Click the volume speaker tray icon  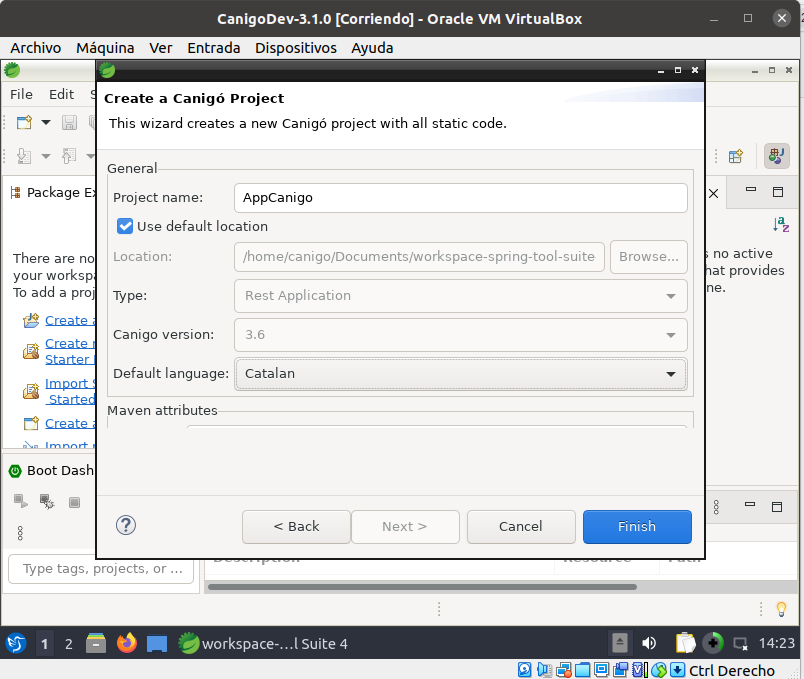[x=649, y=643]
